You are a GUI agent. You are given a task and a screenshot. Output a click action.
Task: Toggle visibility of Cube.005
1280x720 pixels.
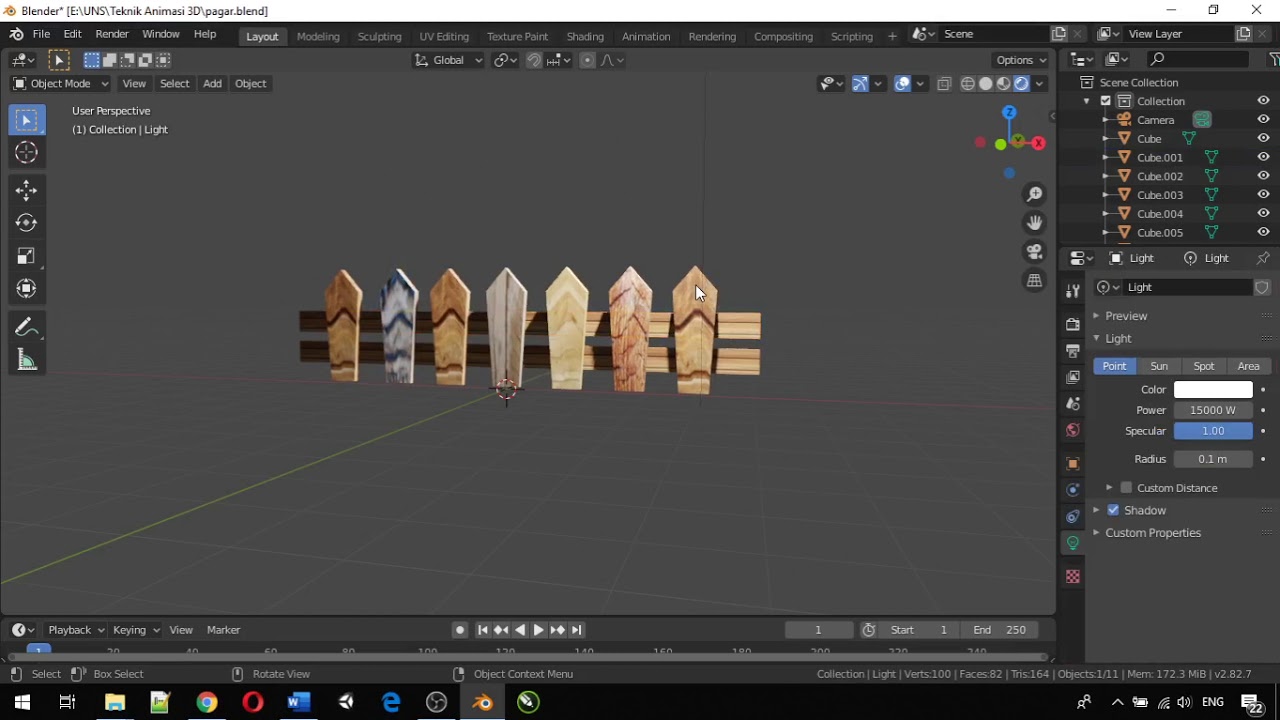point(1263,233)
